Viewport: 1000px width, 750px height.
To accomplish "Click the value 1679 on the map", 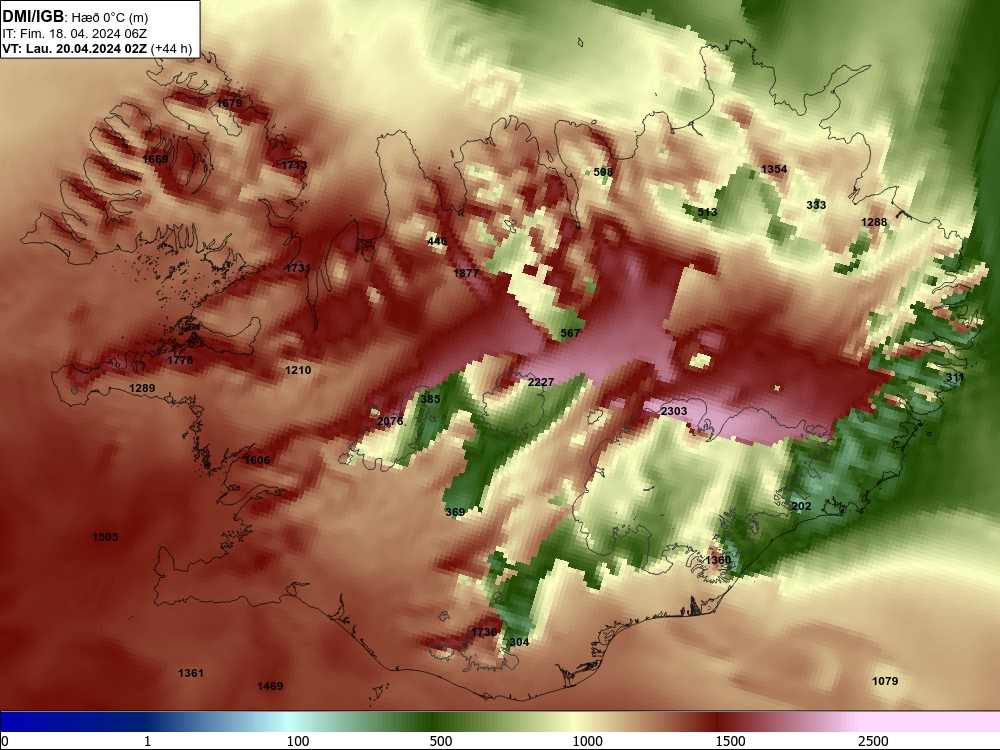I will 230,103.
